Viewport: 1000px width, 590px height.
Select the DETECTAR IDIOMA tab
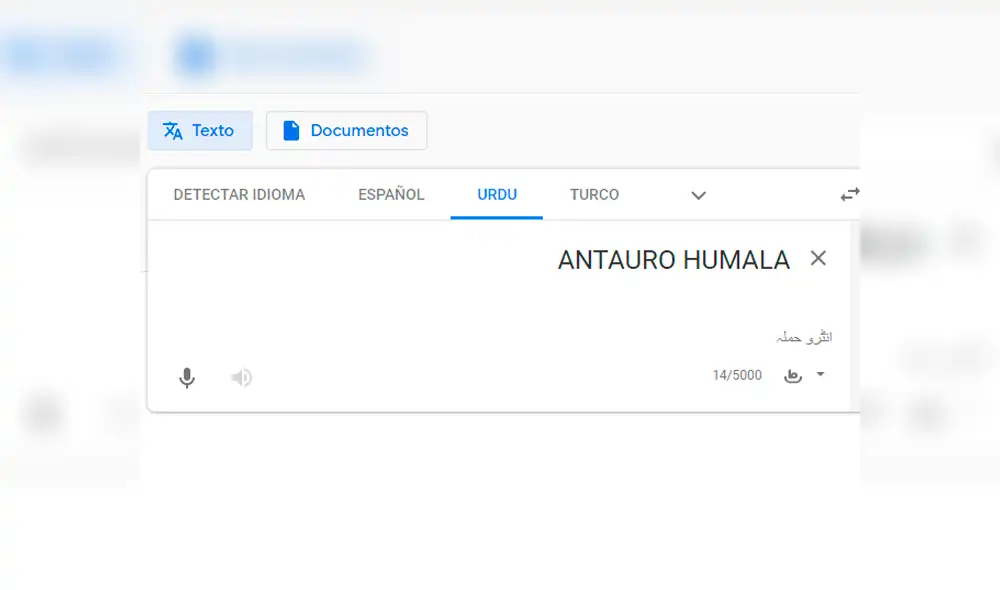tap(238, 194)
